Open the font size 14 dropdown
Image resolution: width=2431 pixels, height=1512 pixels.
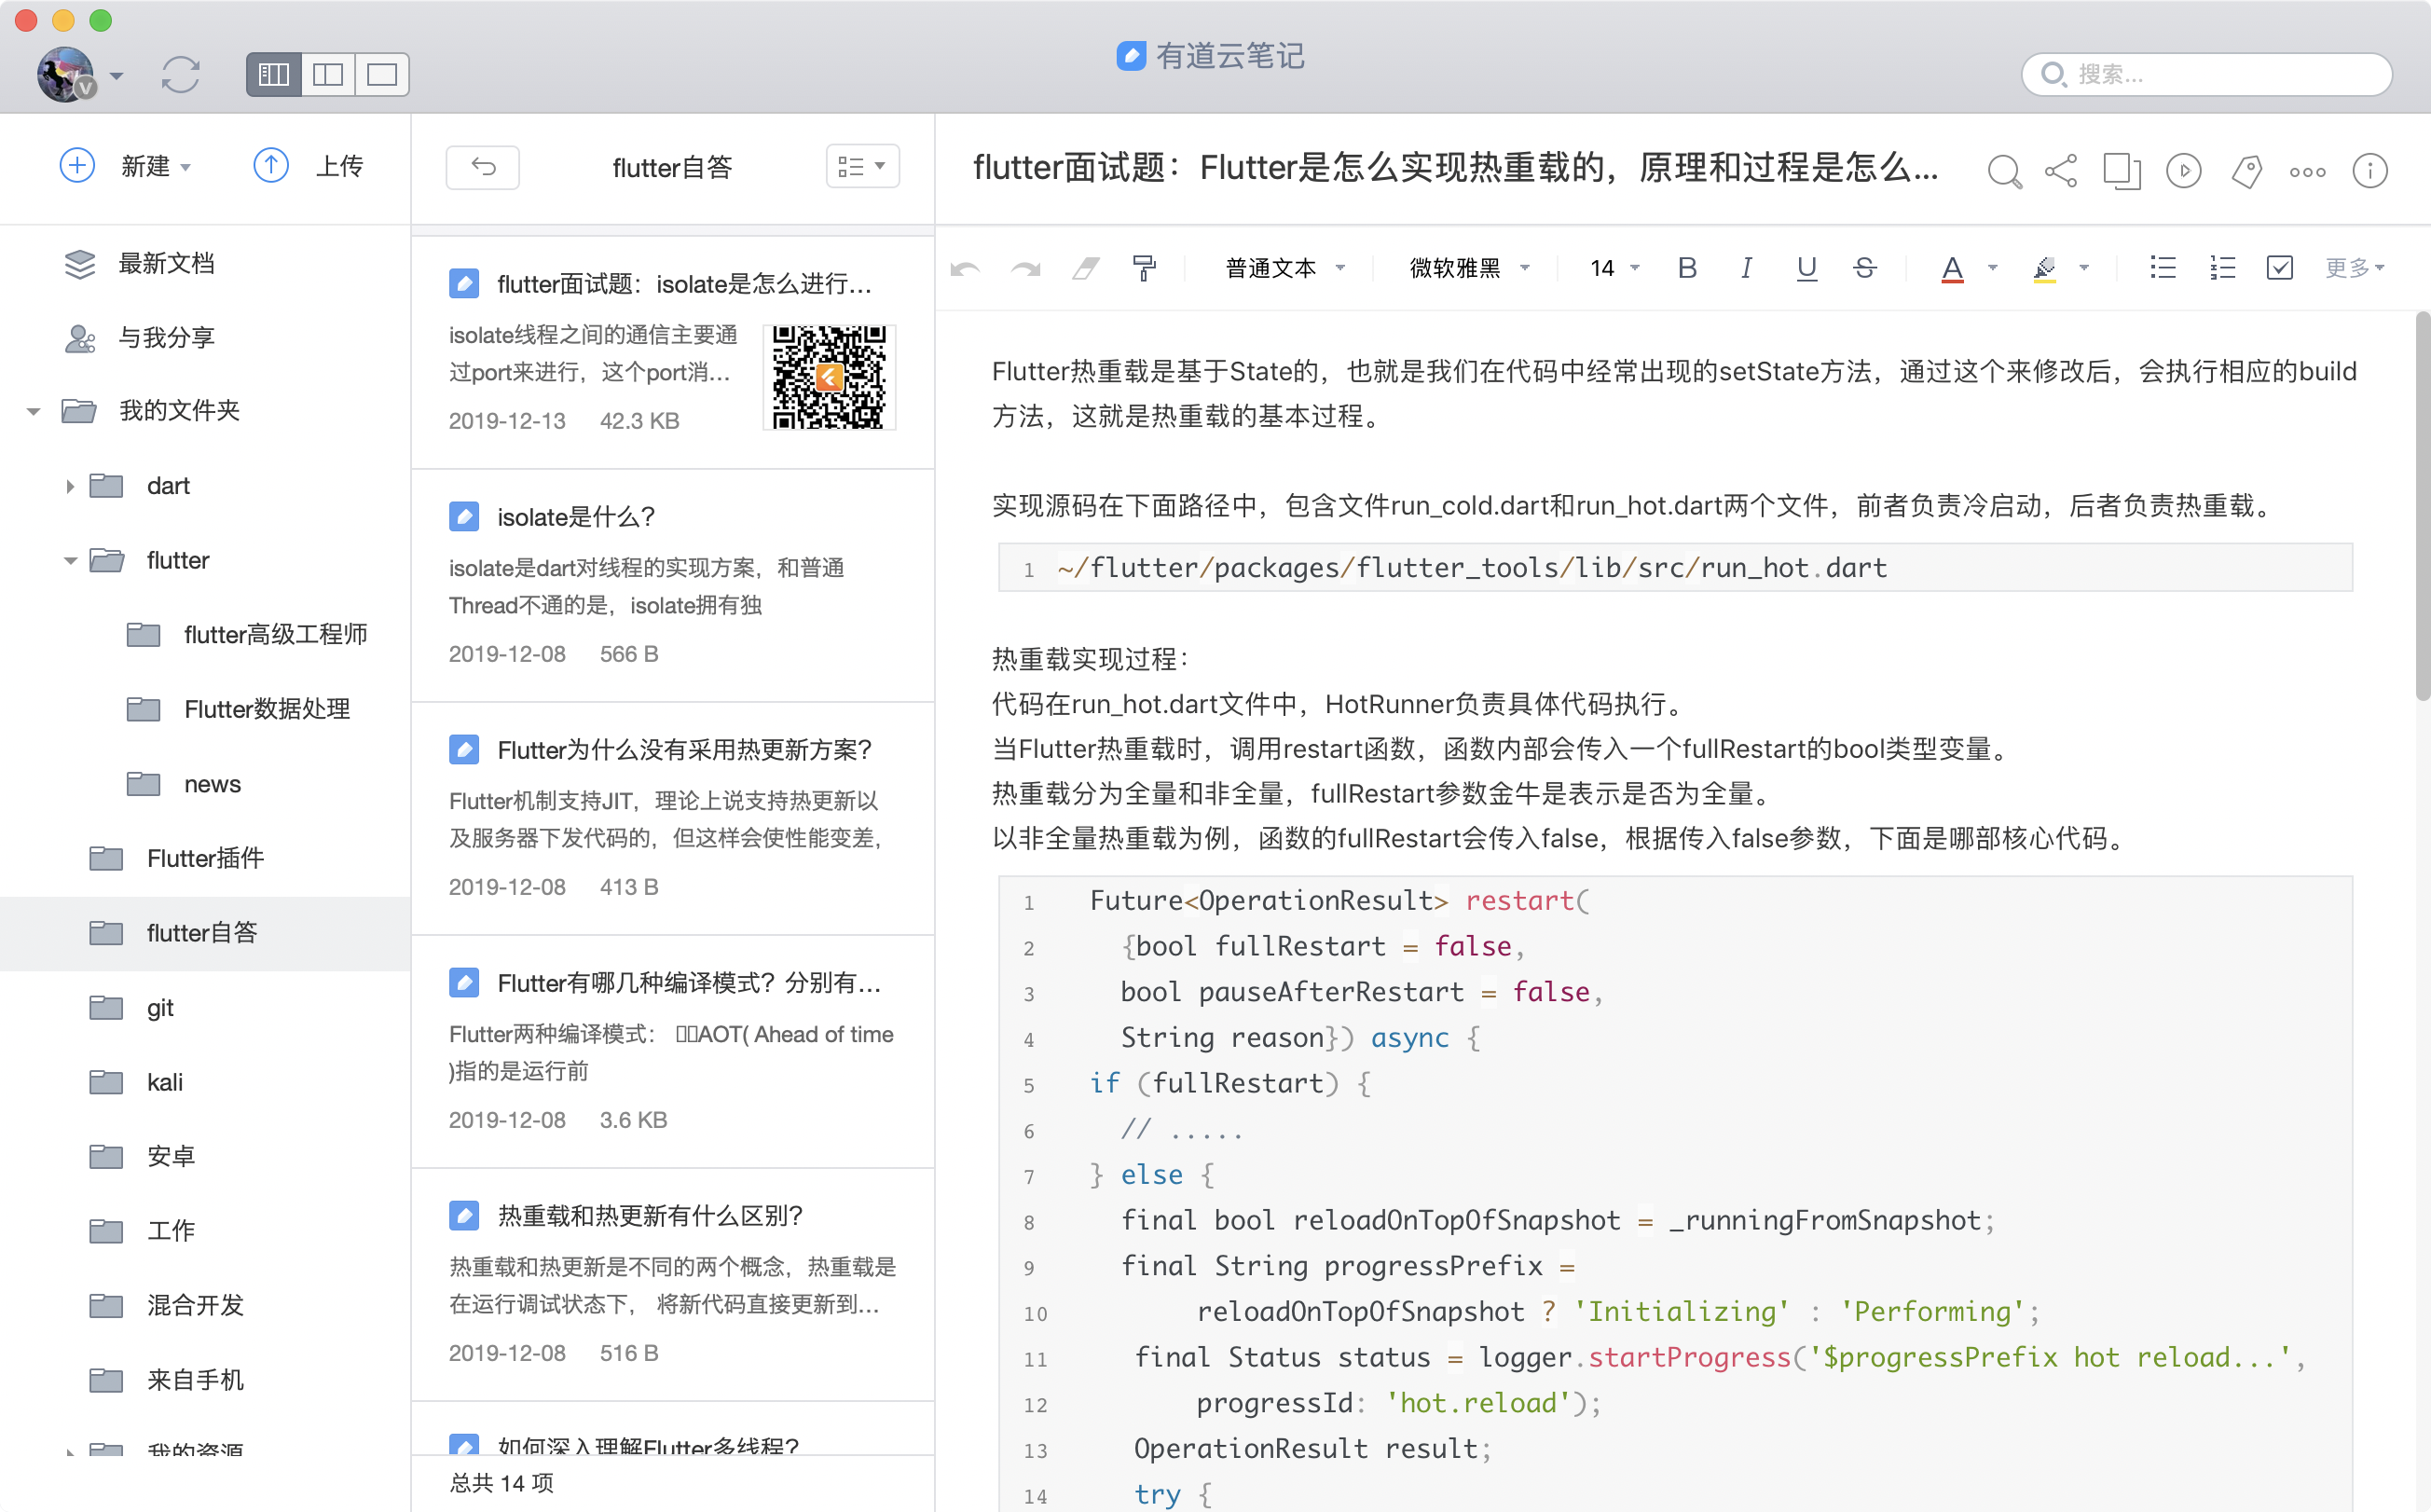click(x=1614, y=268)
